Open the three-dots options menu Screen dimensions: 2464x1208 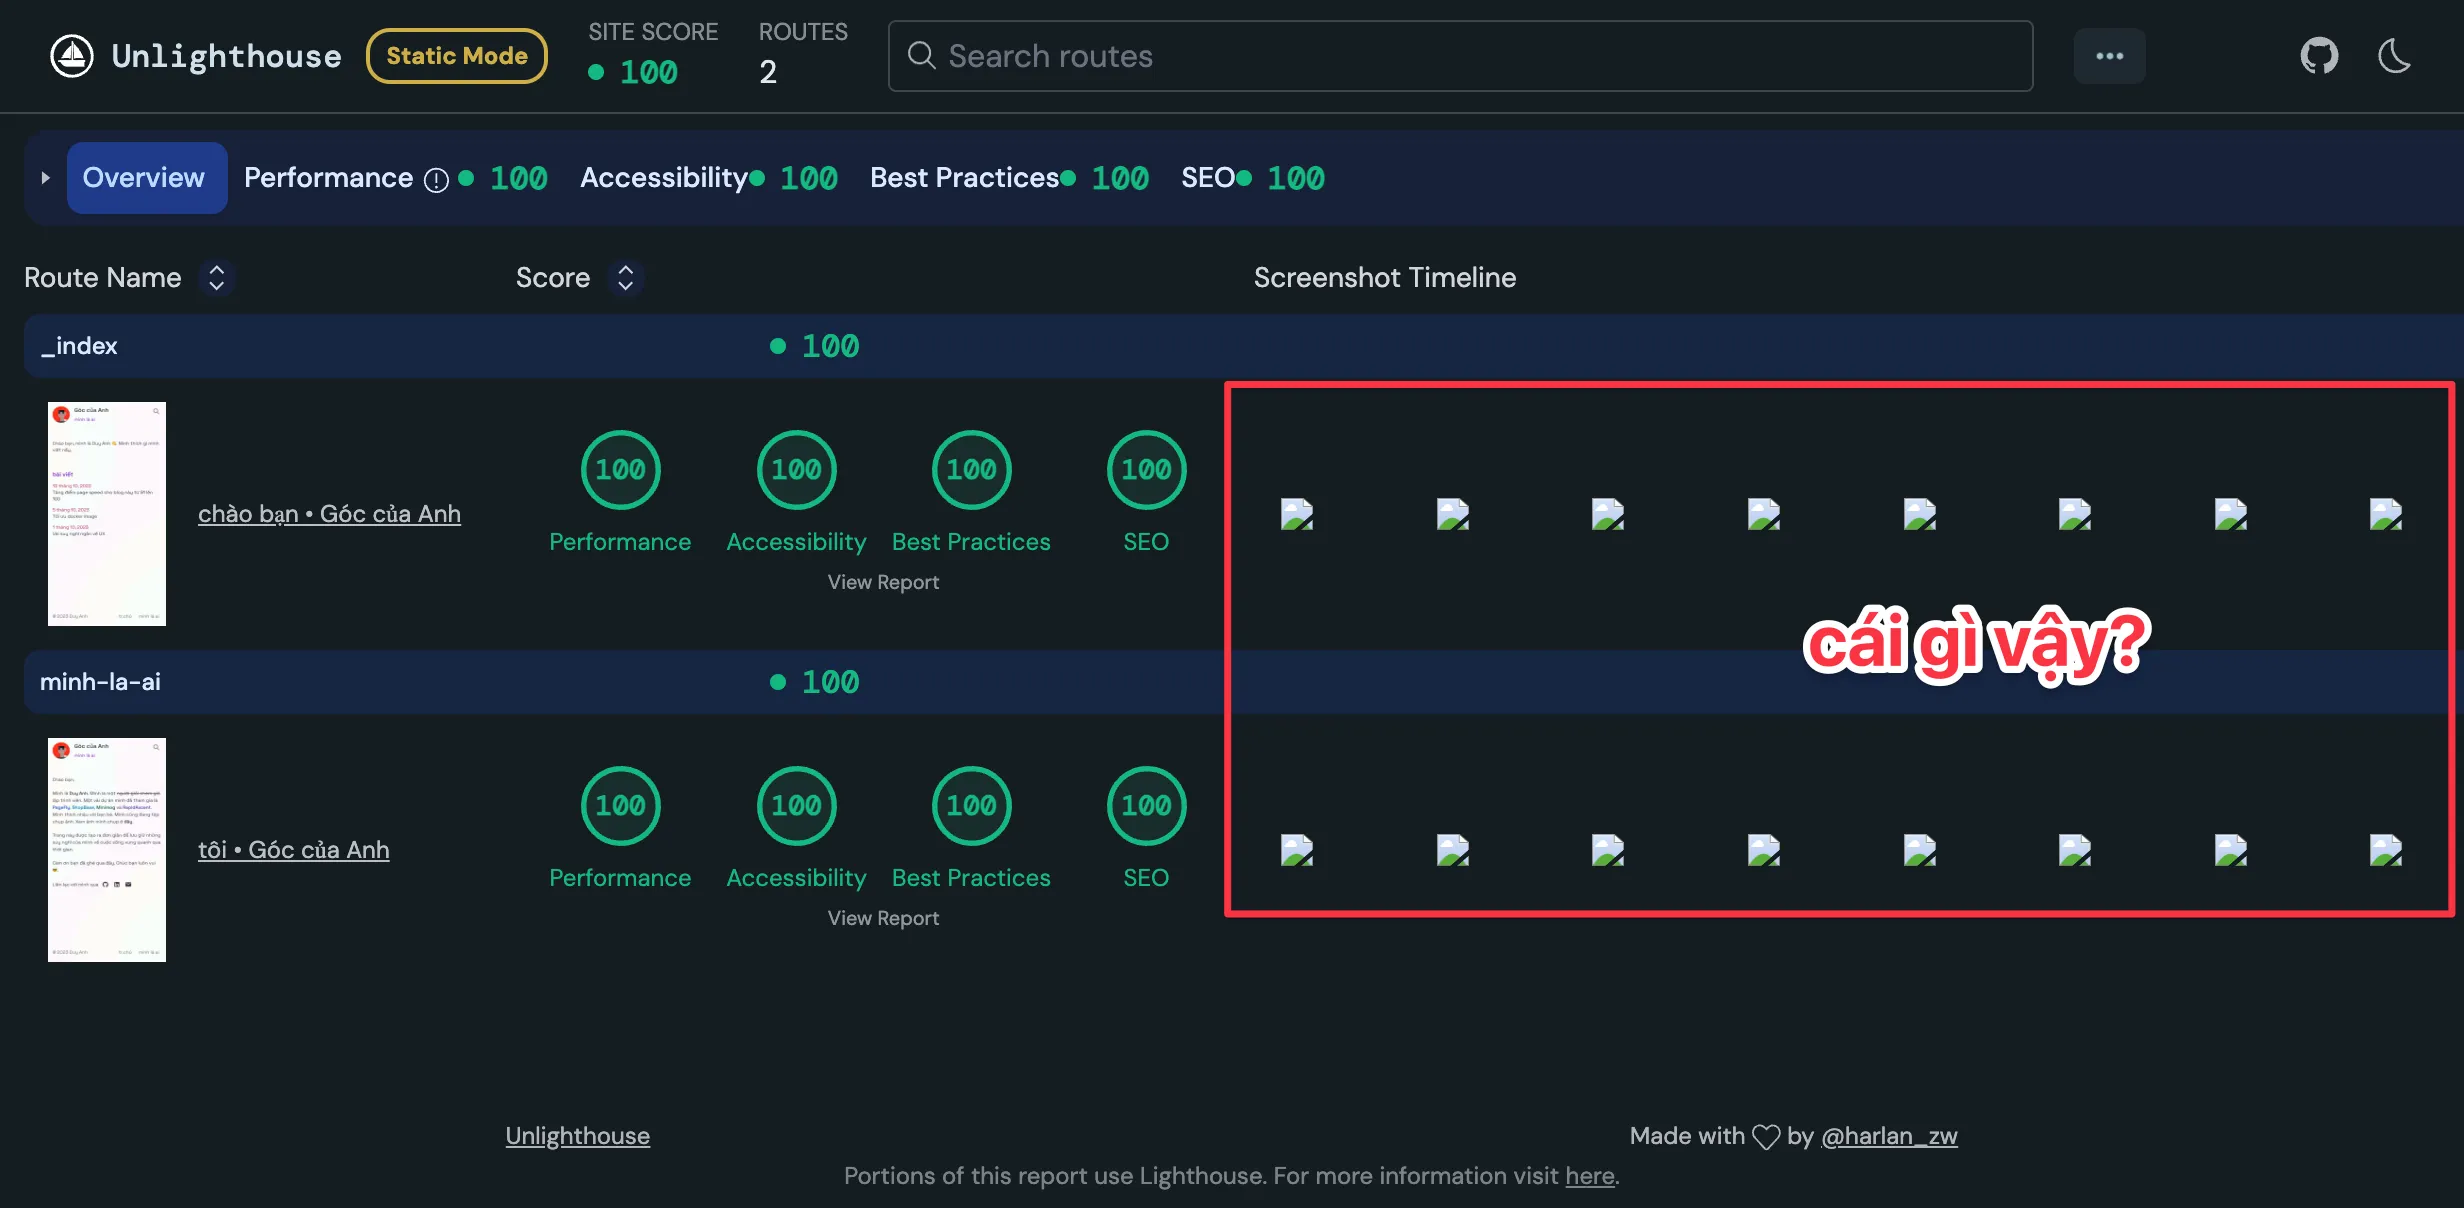tap(2109, 56)
